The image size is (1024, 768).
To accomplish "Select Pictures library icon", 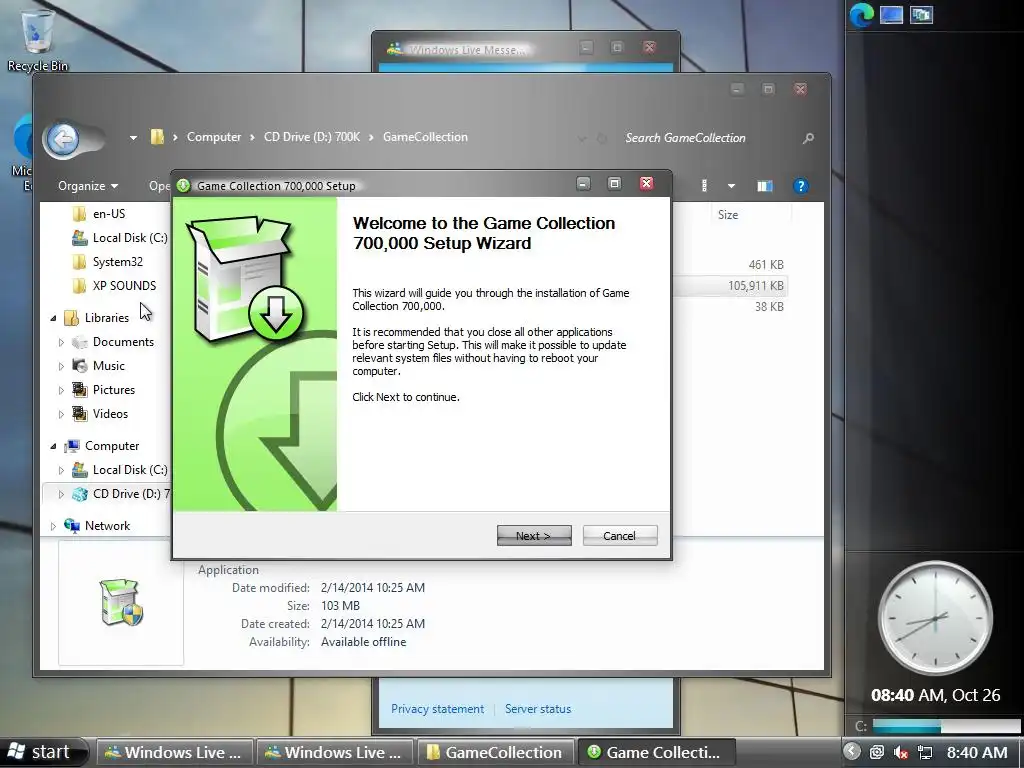I will click(x=80, y=390).
